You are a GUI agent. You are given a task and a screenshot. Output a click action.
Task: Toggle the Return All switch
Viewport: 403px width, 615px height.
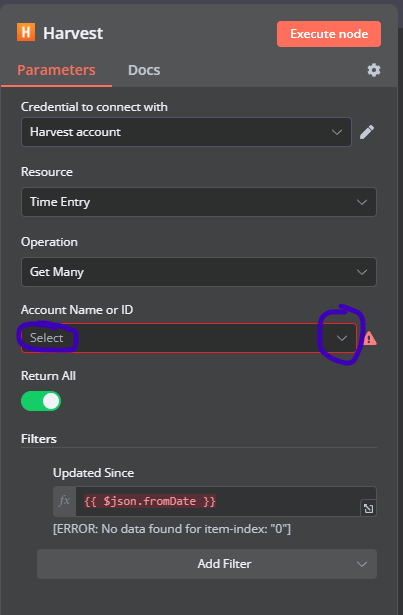pos(41,401)
